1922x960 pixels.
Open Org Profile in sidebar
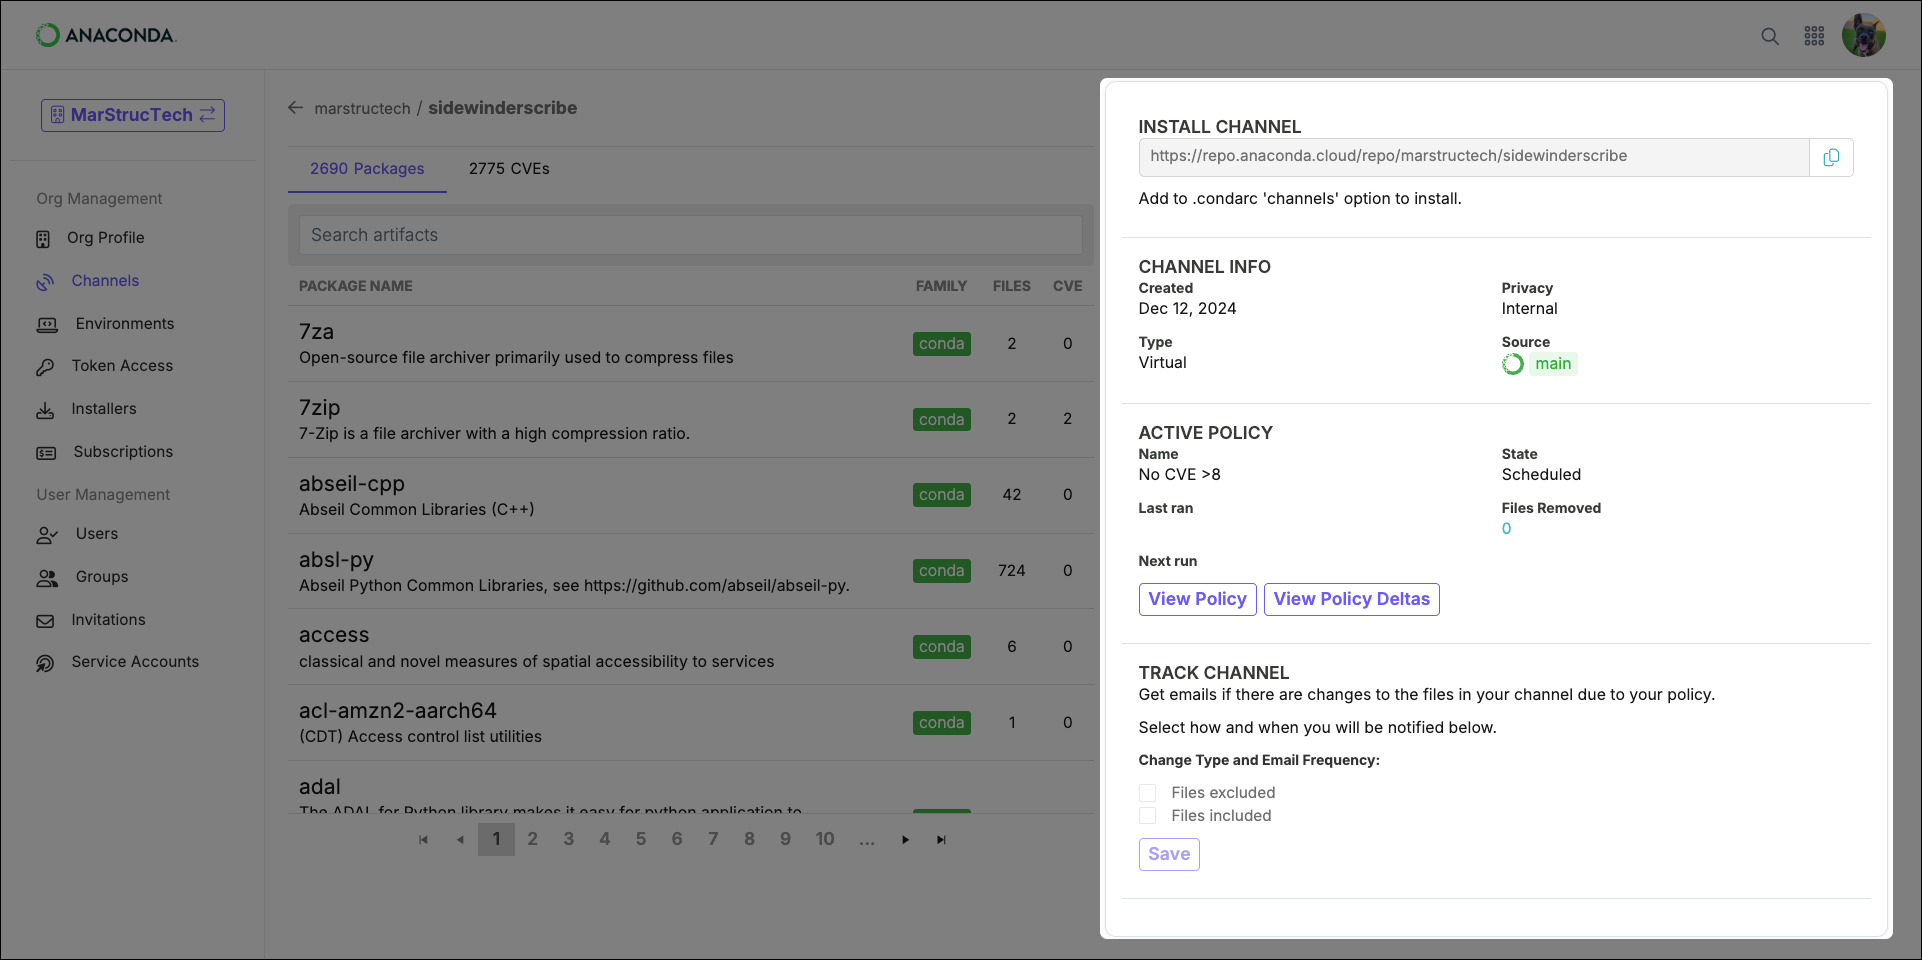point(106,238)
